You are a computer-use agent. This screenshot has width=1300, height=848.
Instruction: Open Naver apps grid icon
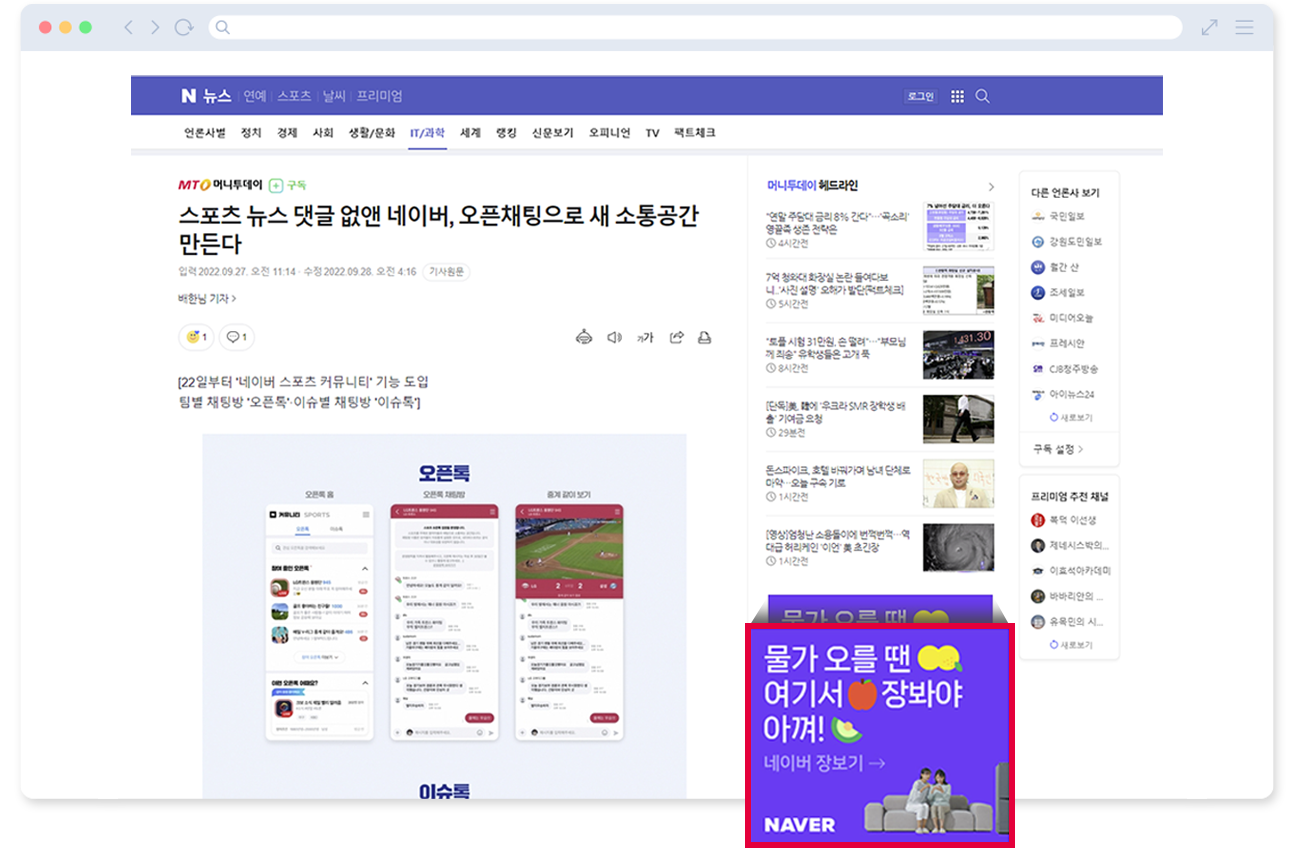pyautogui.click(x=957, y=96)
